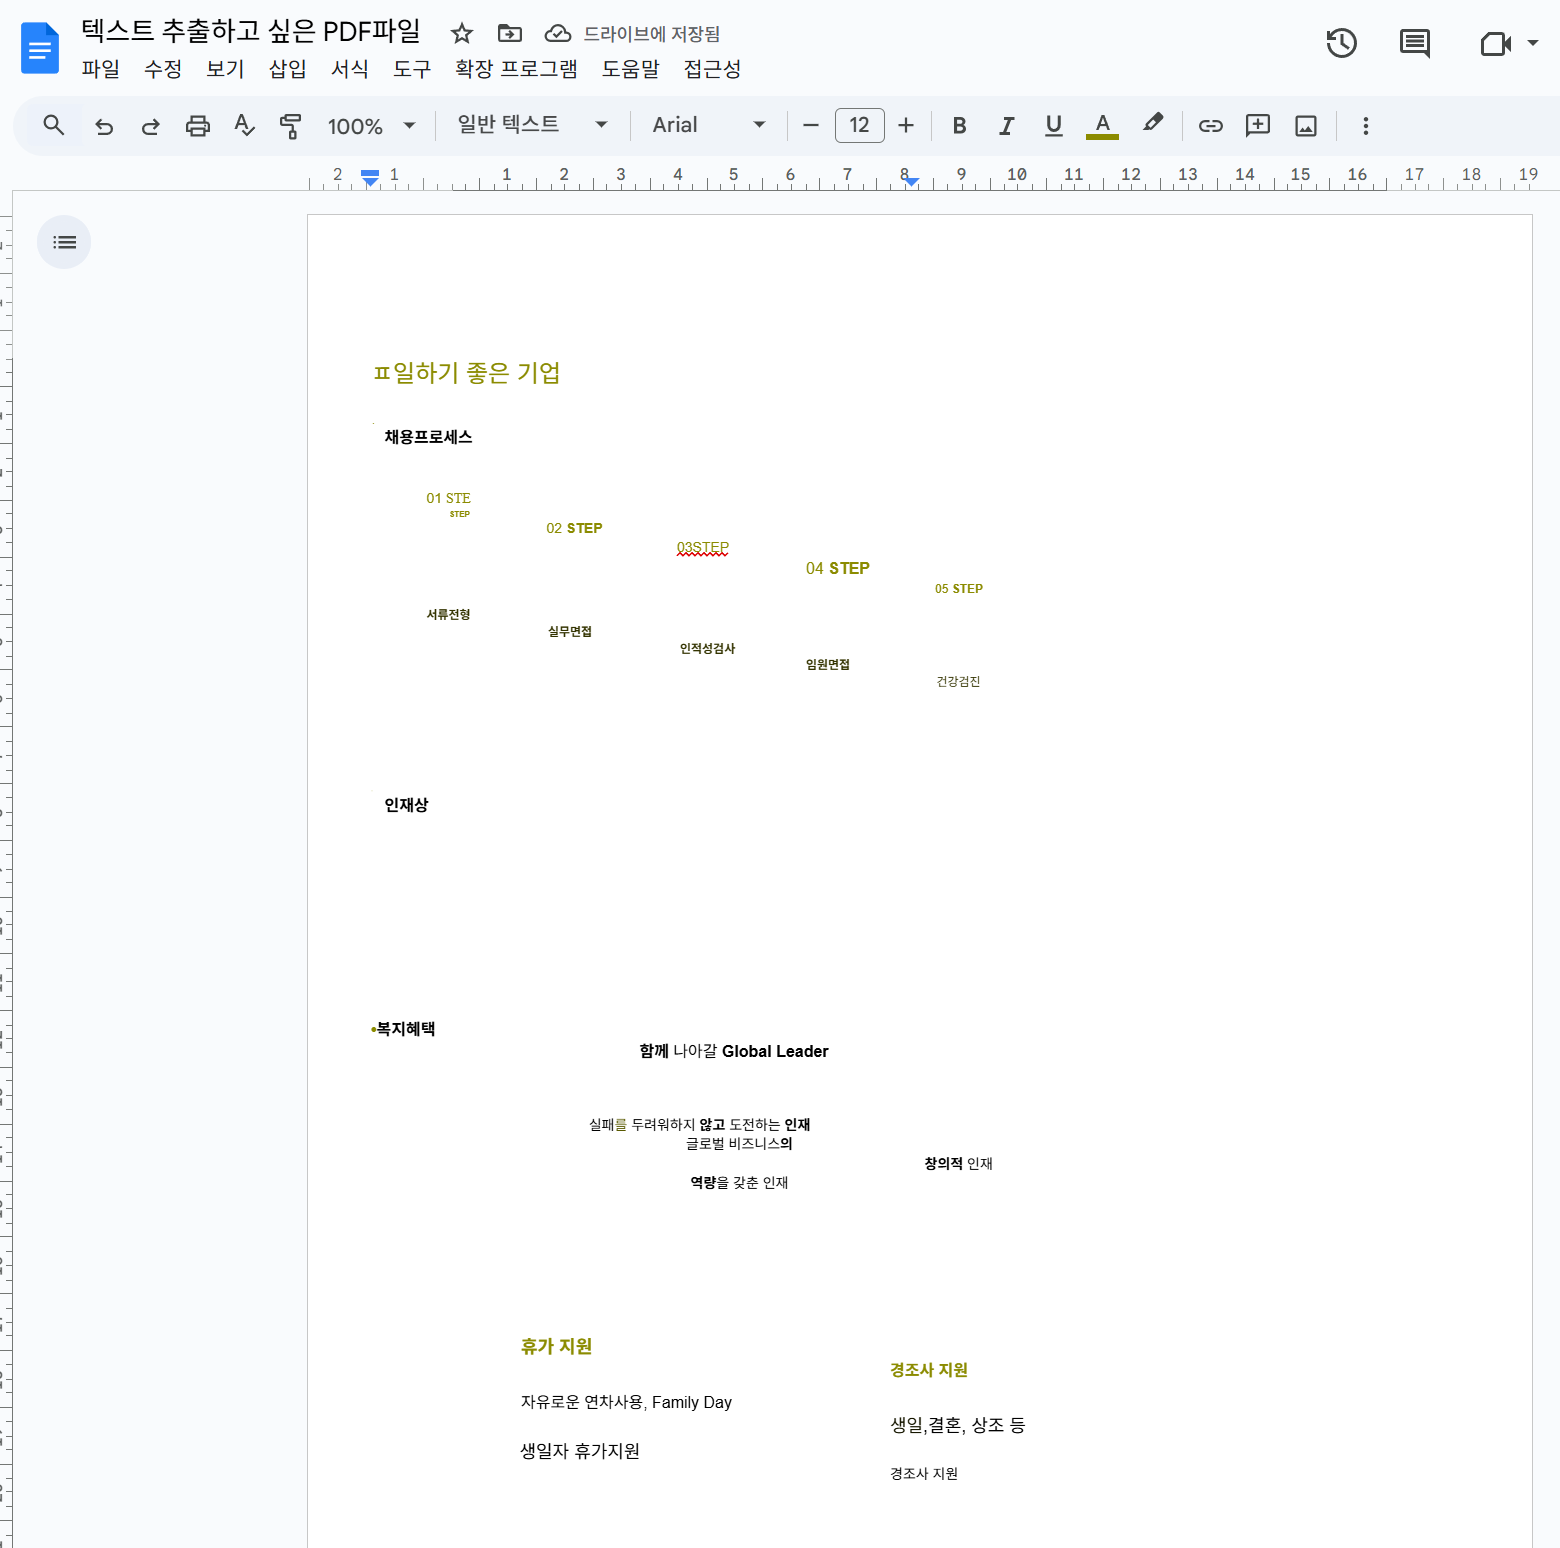The width and height of the screenshot is (1560, 1548).
Task: Click the heading ㅍ일하기 좋은 기업
Action: (467, 373)
